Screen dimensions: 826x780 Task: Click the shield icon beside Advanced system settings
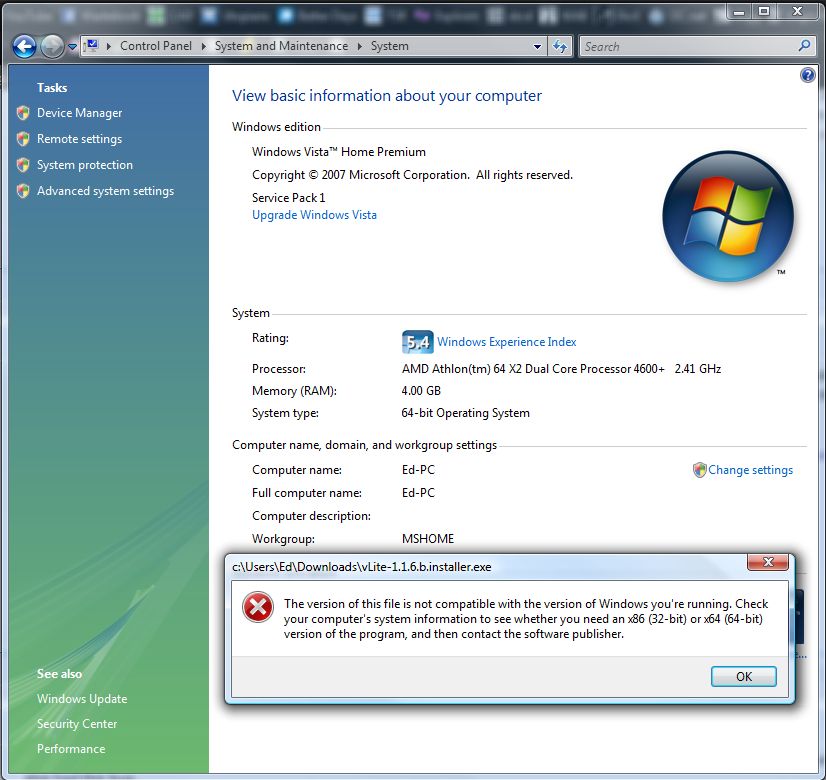pyautogui.click(x=23, y=191)
